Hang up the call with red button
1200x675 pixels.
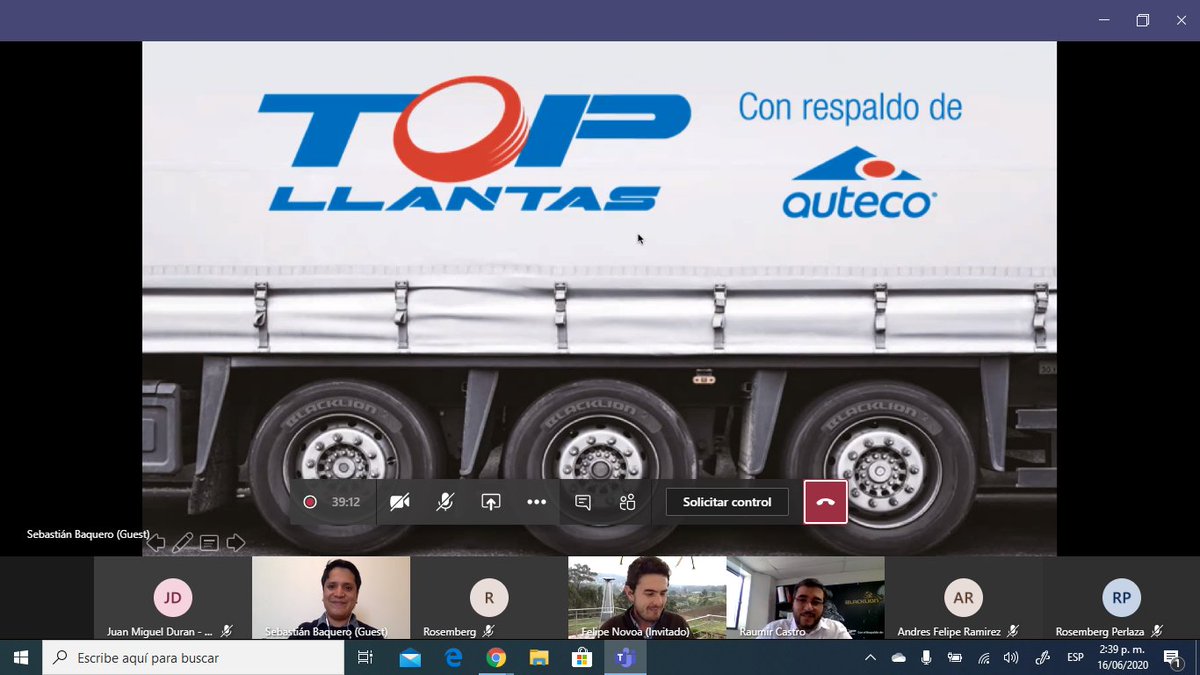(826, 502)
